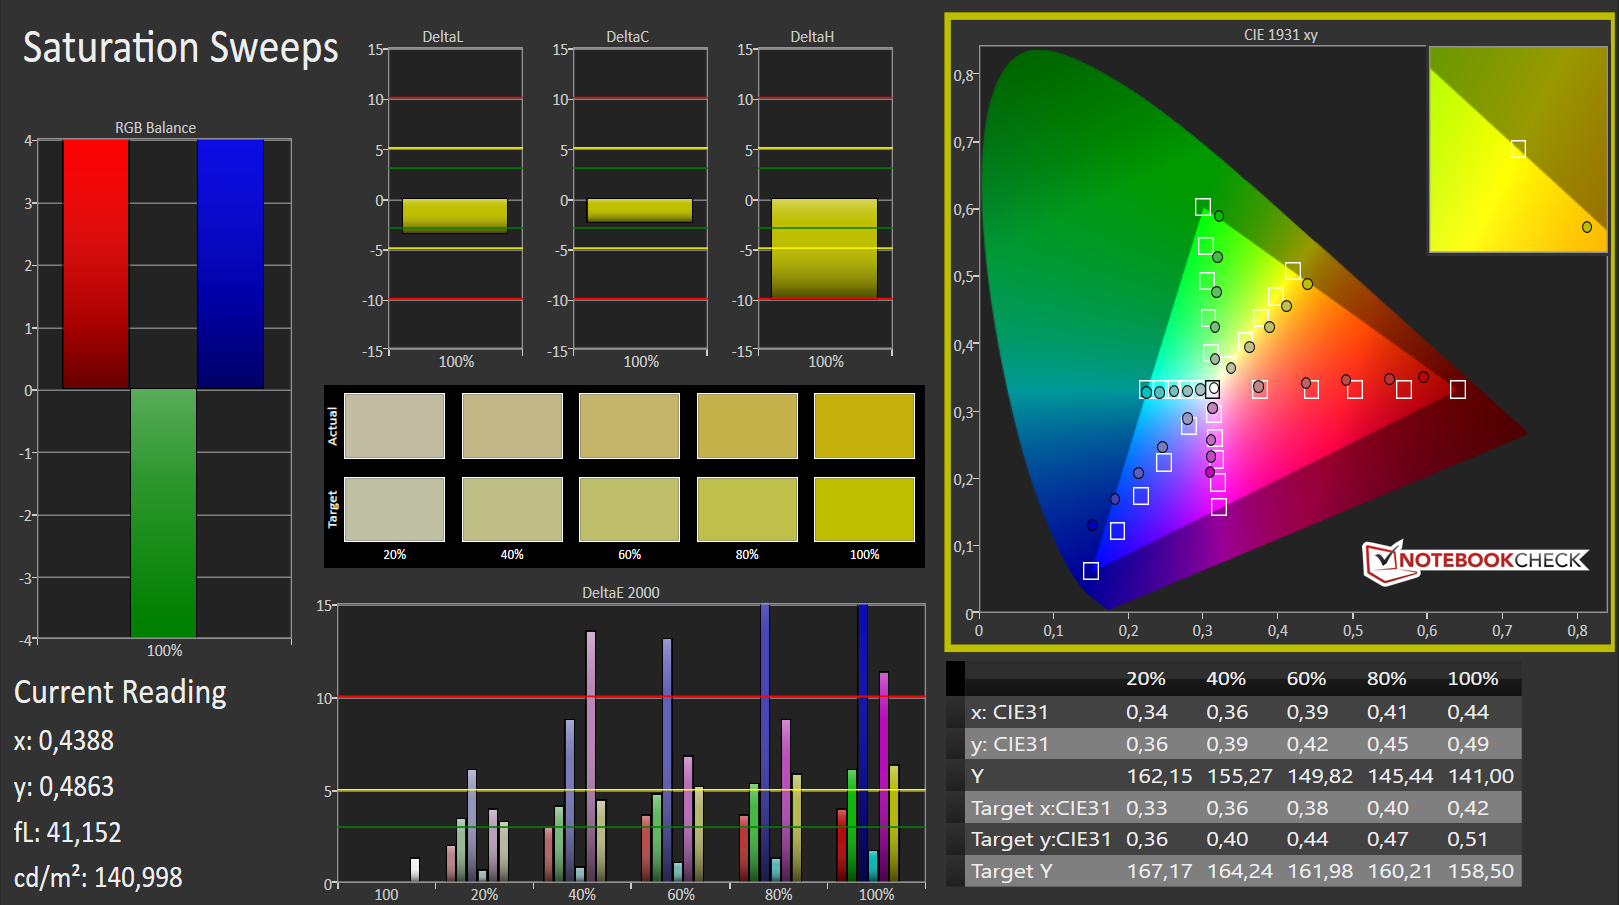Image resolution: width=1619 pixels, height=905 pixels.
Task: Click the 'DeltaE 2000' chart title
Action: pyautogui.click(x=621, y=593)
